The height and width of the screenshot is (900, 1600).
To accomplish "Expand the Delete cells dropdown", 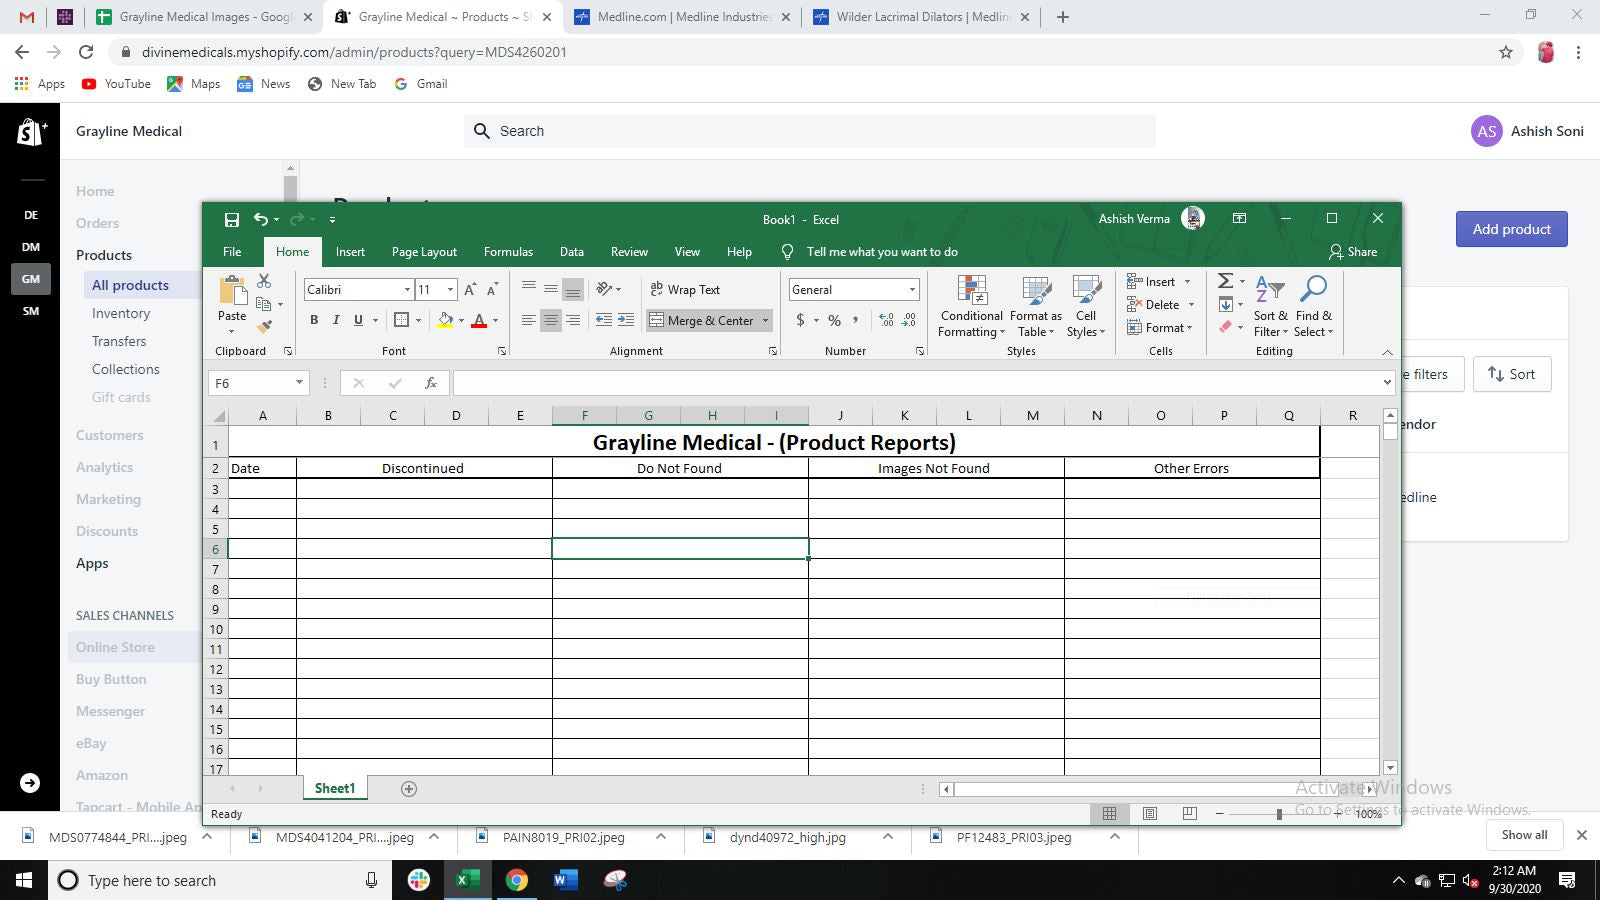I will [1191, 305].
